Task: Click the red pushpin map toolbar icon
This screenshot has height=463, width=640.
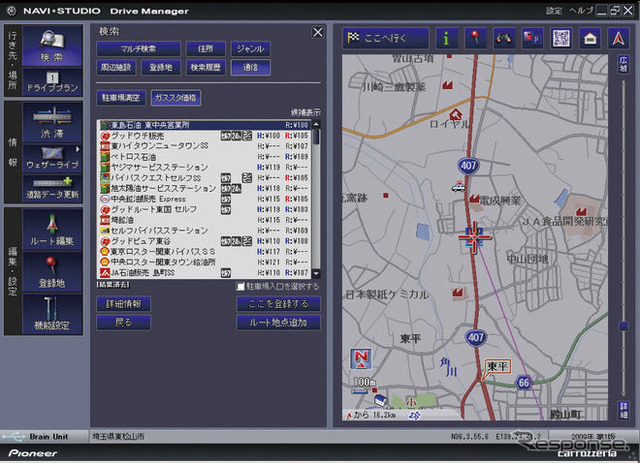Action: click(475, 39)
